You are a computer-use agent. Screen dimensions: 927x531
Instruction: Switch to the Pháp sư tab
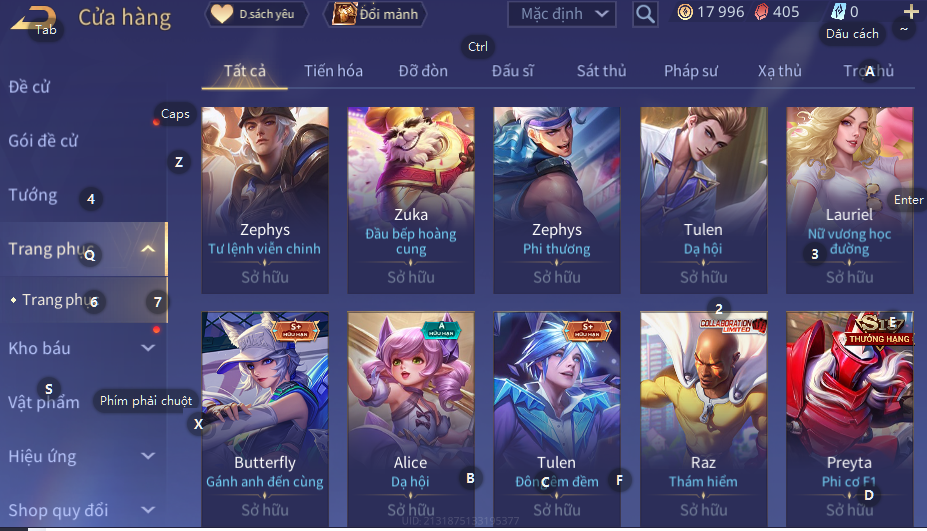691,71
